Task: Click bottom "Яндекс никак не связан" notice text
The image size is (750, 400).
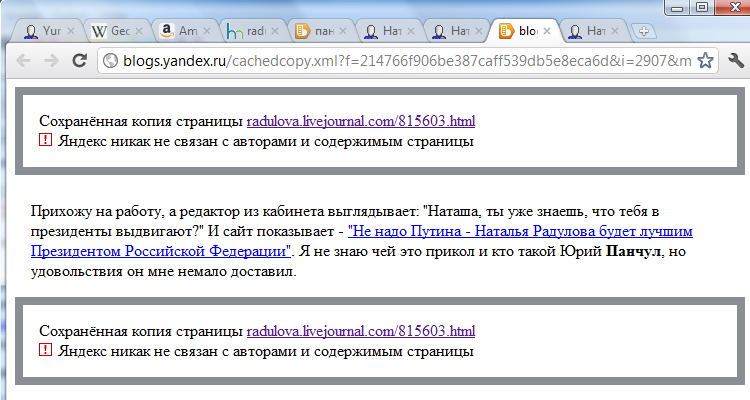Action: coord(266,352)
